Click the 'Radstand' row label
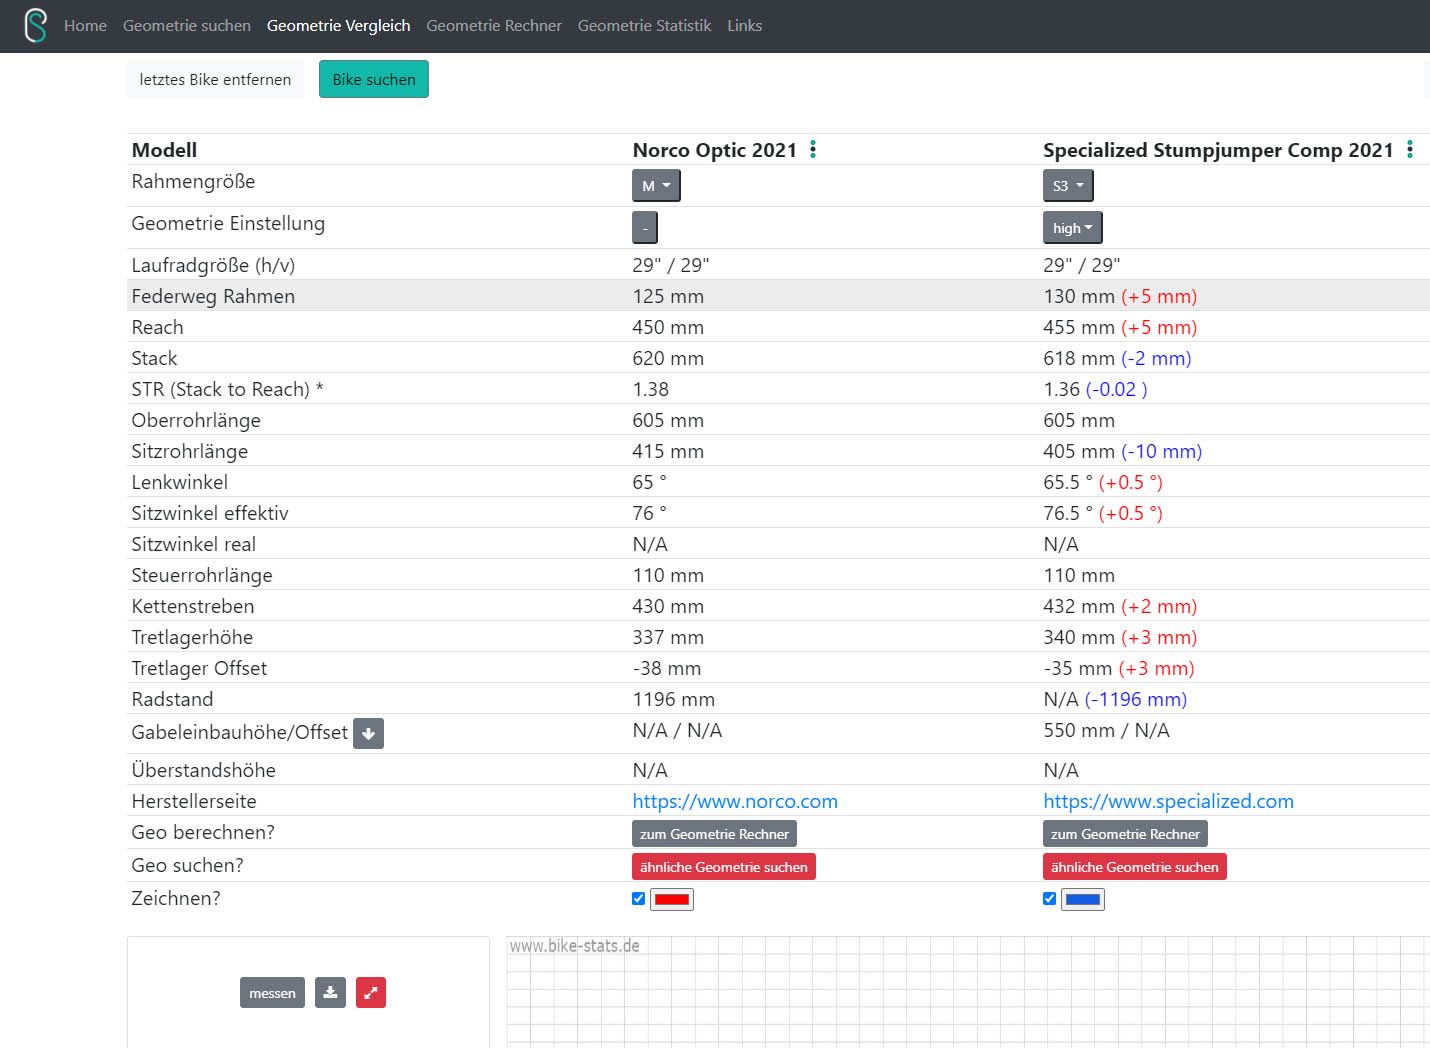 point(172,699)
